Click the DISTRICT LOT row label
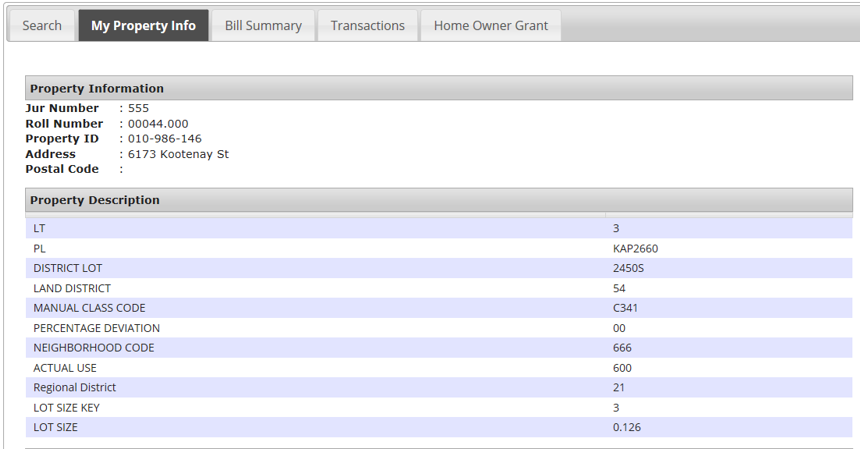 68,268
